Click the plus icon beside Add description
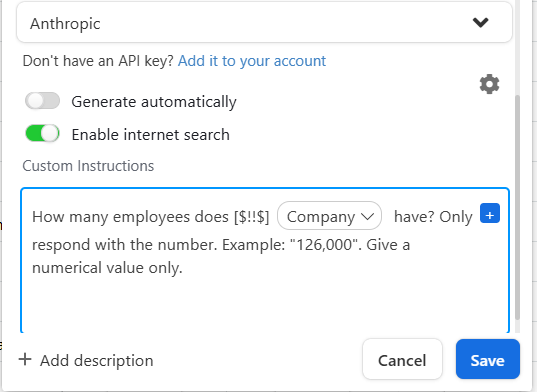This screenshot has width=537, height=392. (x=25, y=359)
